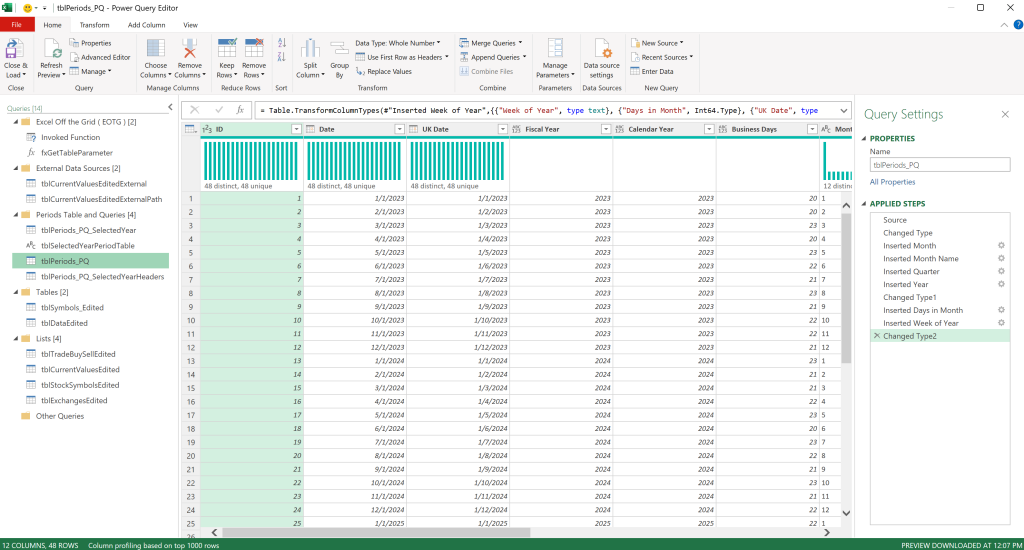Select tblPeriods_PQ_SelectedYear query
This screenshot has height=550, width=1024.
[91, 230]
